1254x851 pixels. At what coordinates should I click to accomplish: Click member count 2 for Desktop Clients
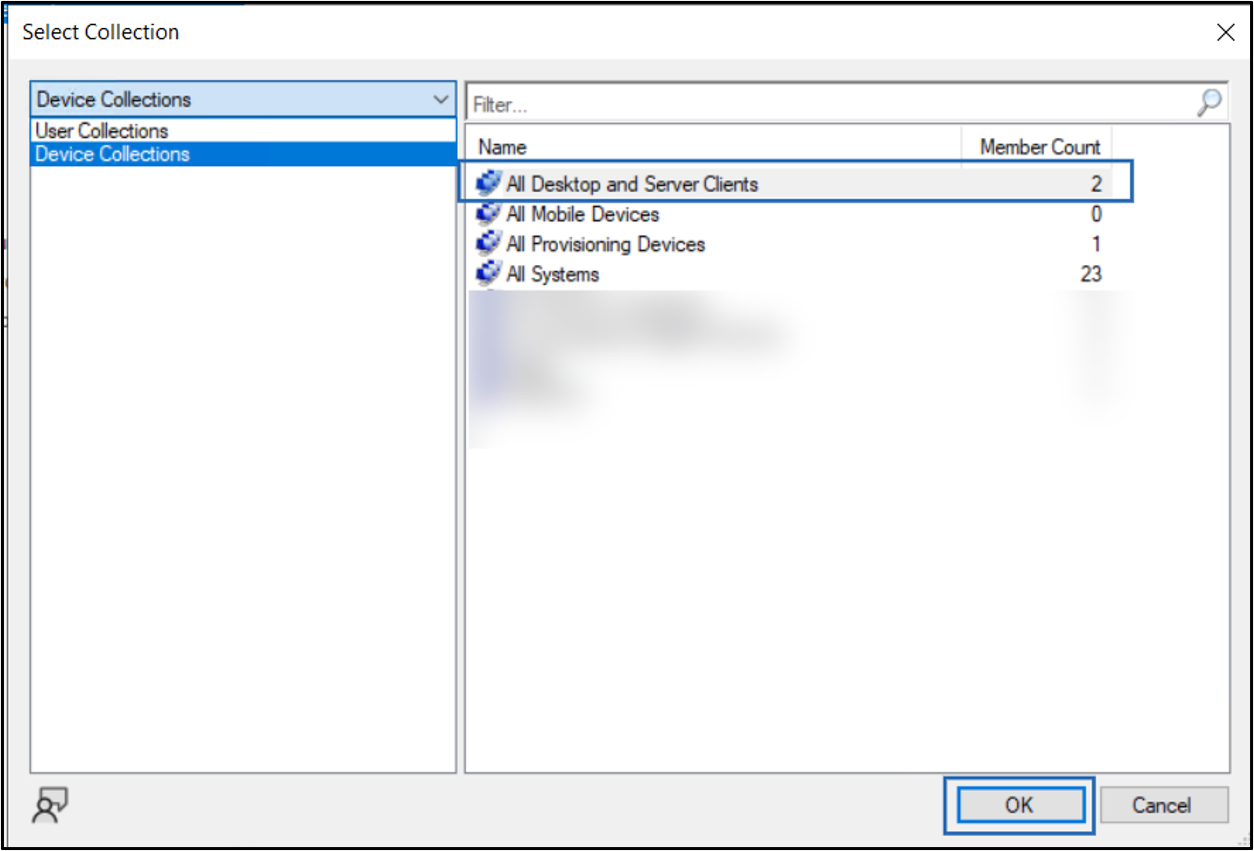coord(1097,184)
